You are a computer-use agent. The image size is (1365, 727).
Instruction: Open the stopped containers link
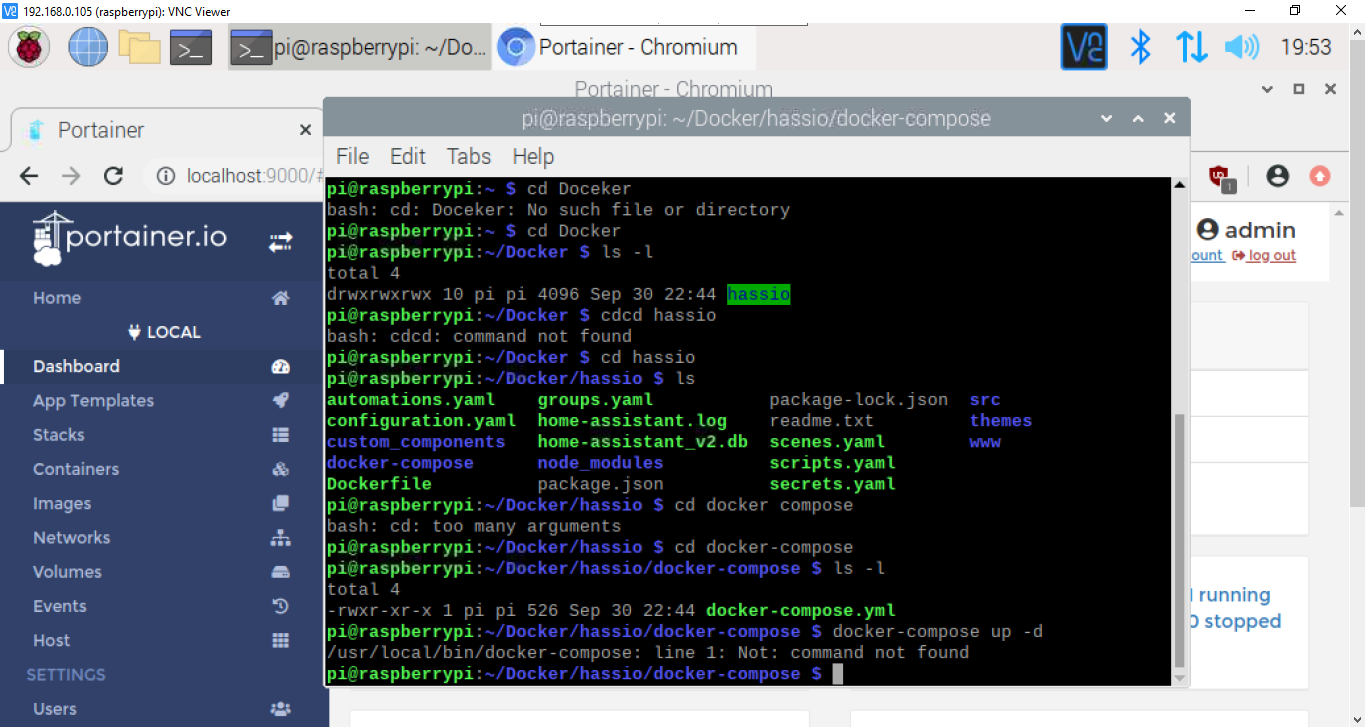tap(1236, 621)
